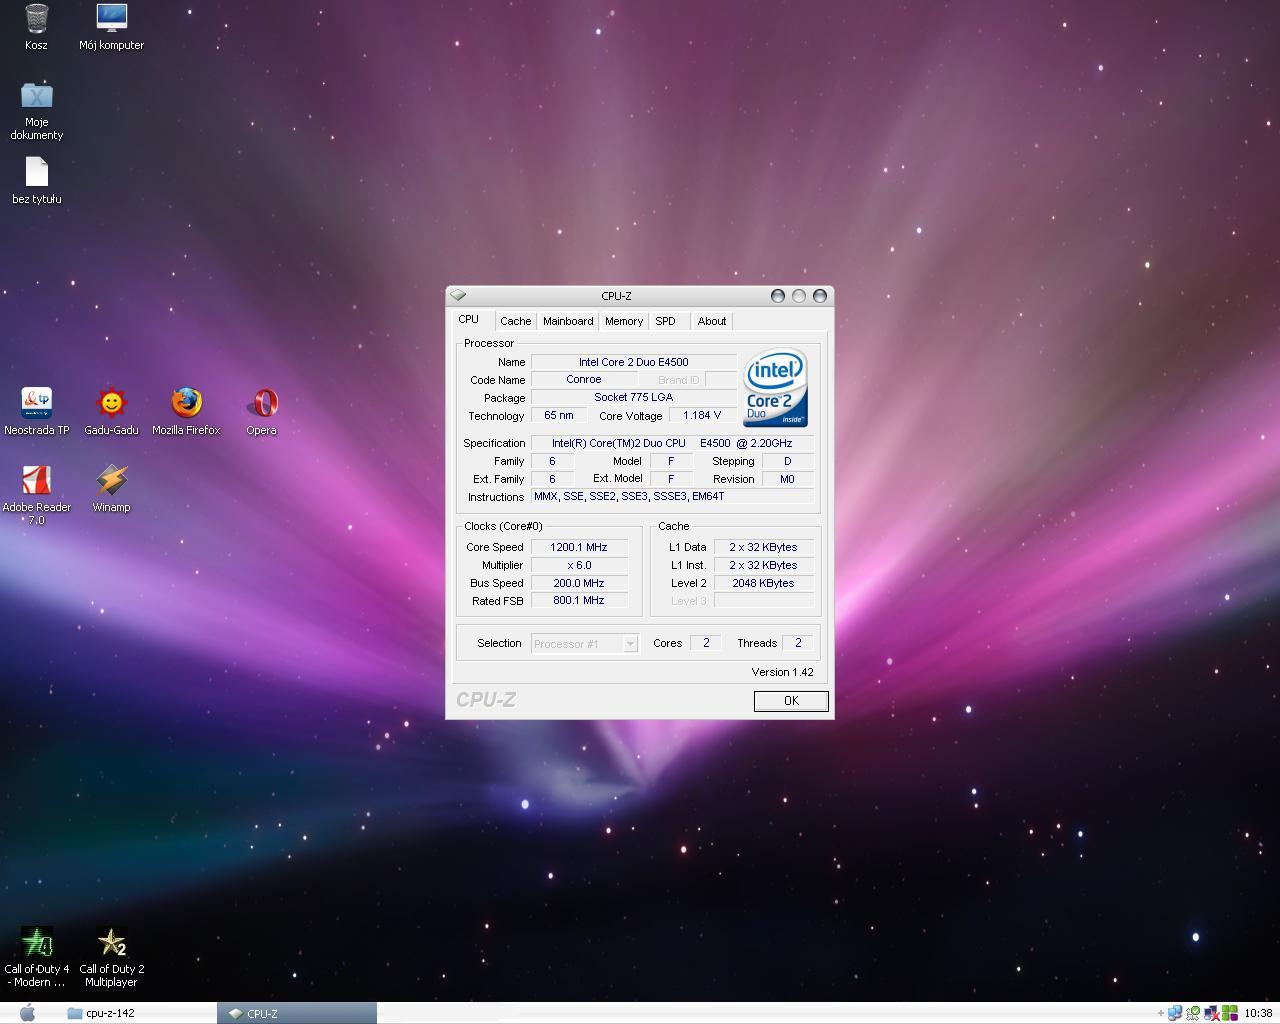This screenshot has width=1280, height=1024.
Task: Click the OK button in CPU-Z
Action: (x=791, y=701)
